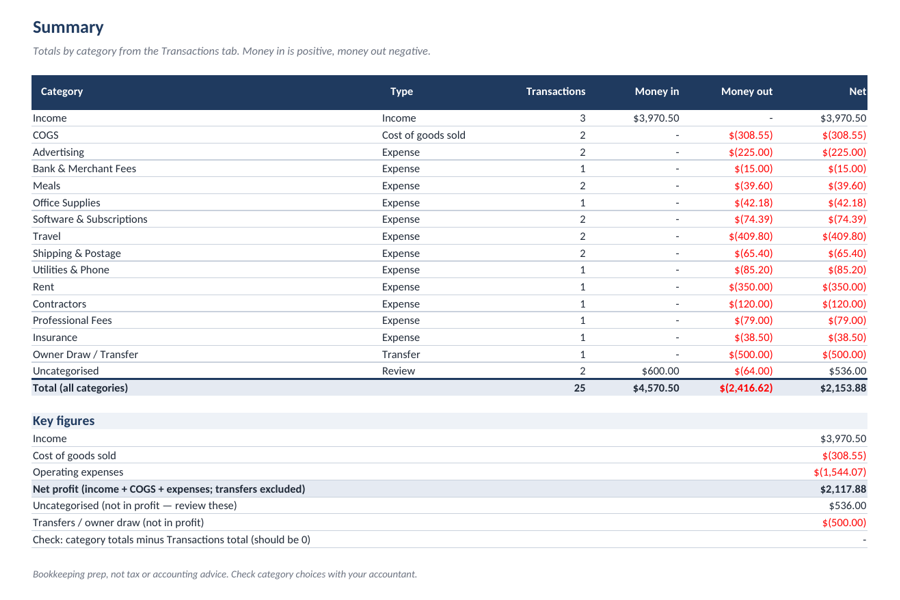Click the $3,970.50 Income money in cell
The height and width of the screenshot is (600, 900).
[x=656, y=118]
